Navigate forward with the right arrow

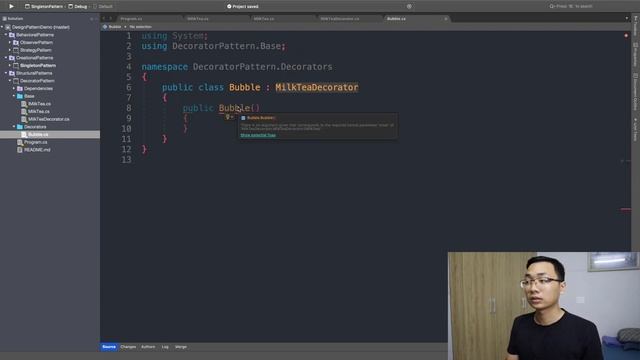[110, 18]
